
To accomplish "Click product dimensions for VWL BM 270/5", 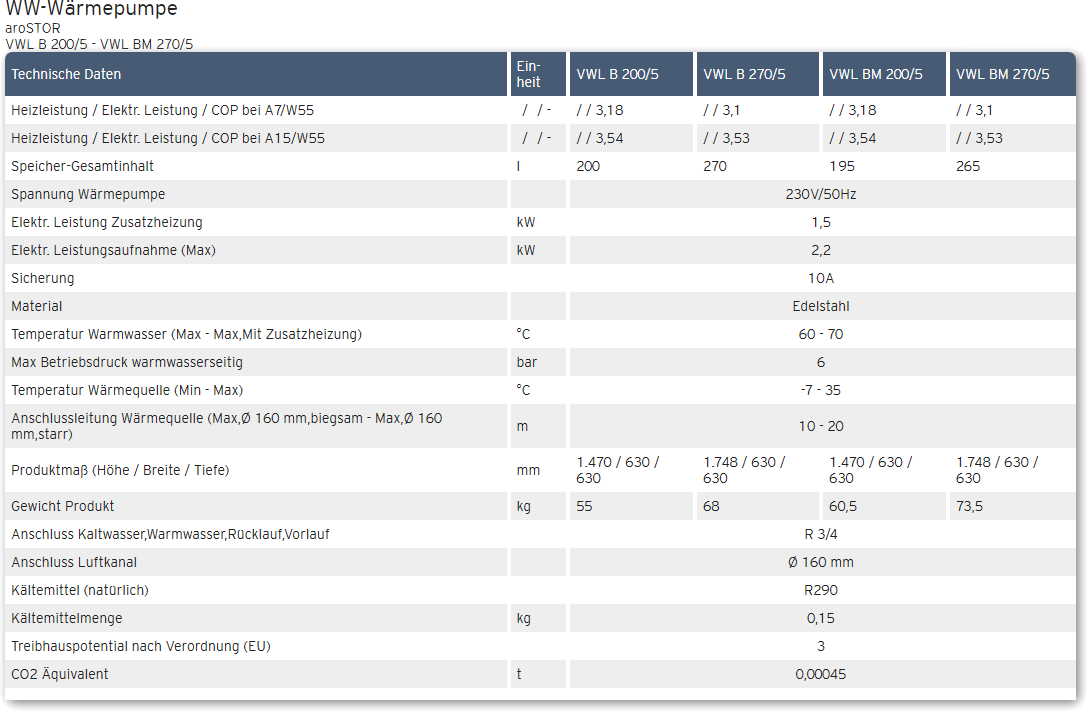I will point(997,470).
